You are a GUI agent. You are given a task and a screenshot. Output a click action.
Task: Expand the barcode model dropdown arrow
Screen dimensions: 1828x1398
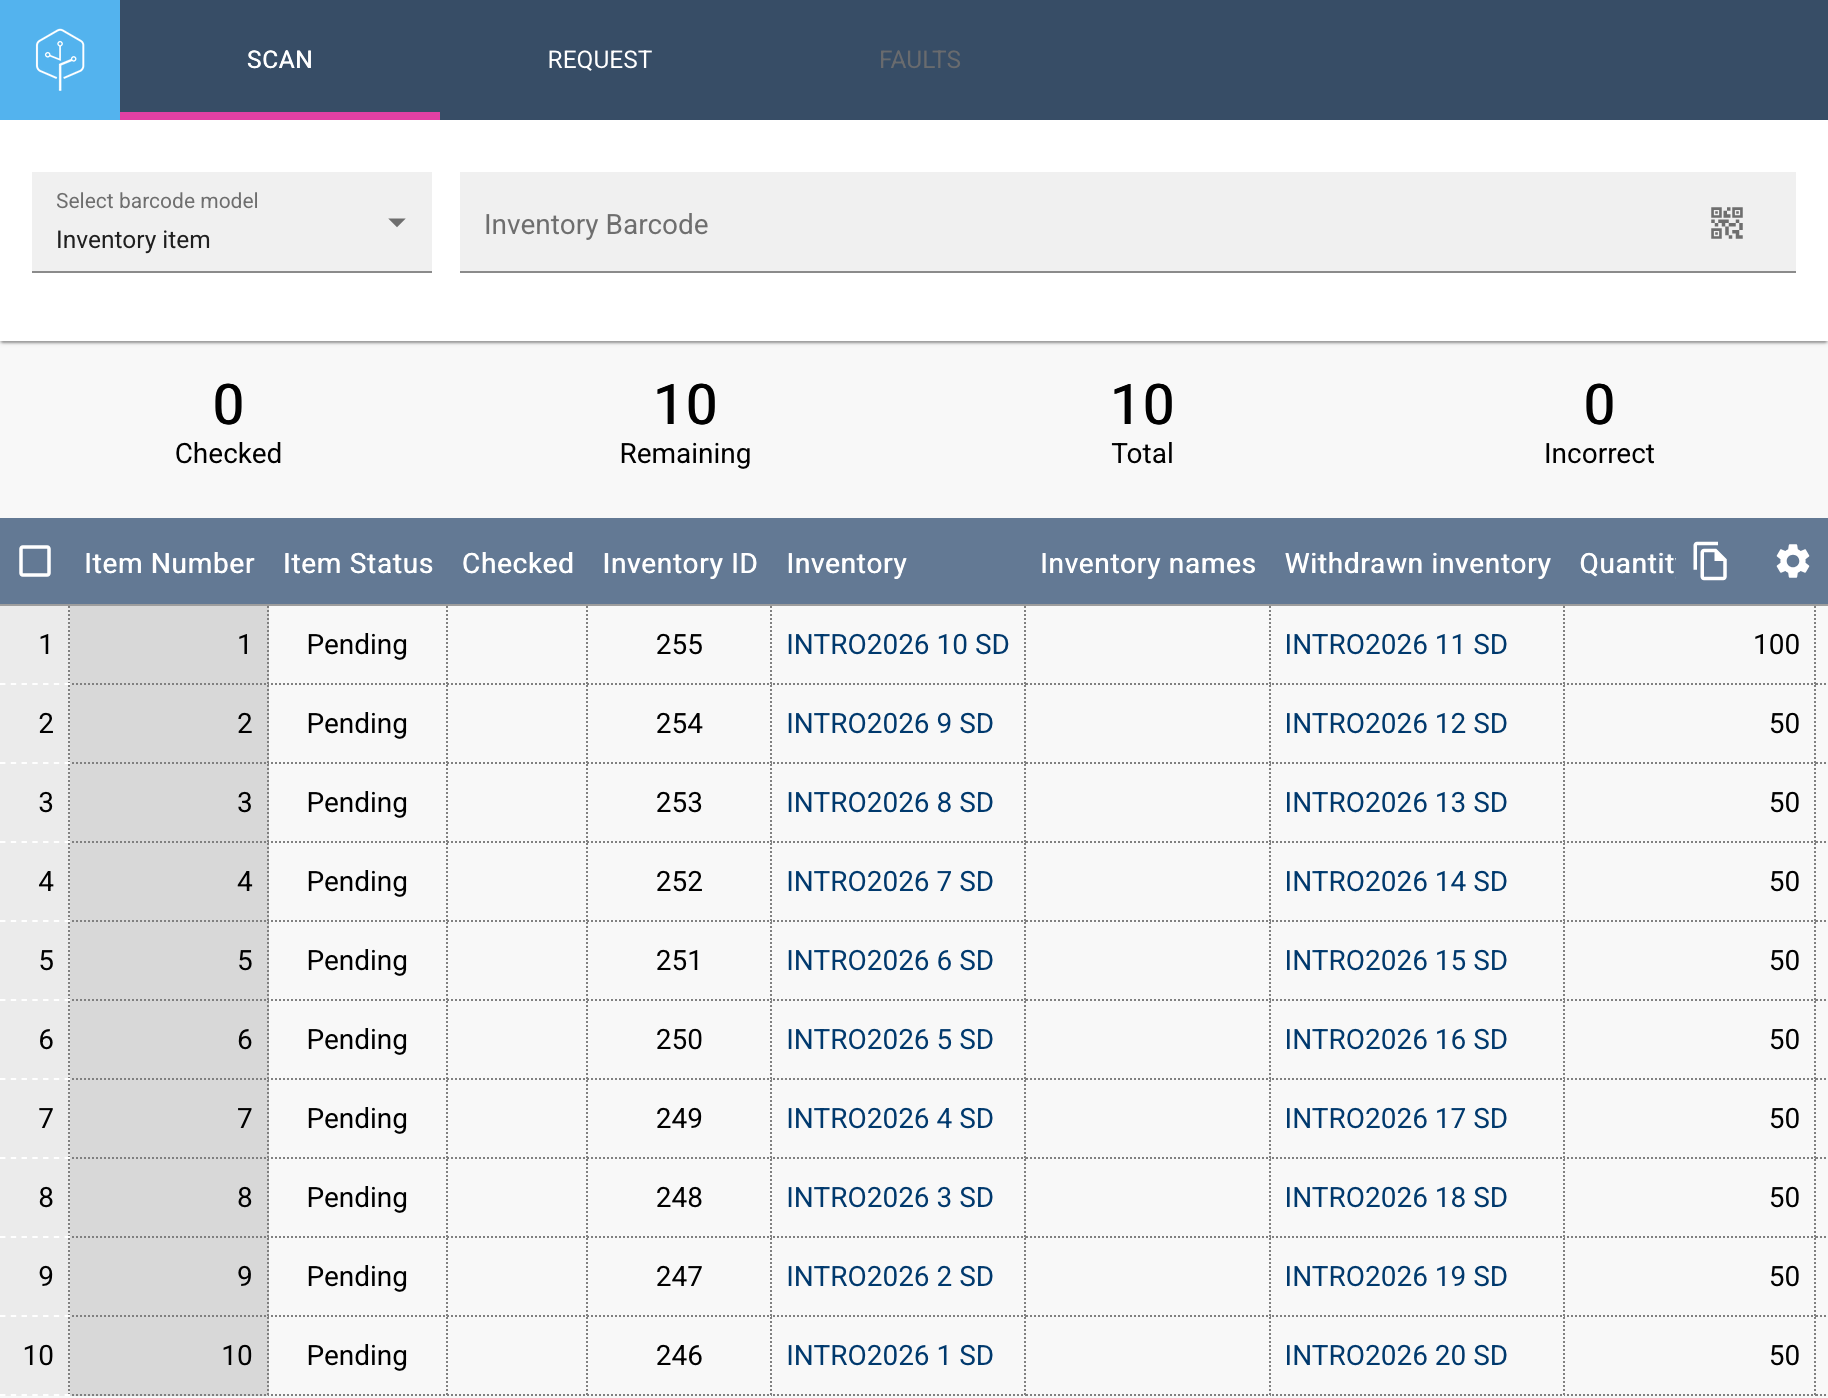(x=397, y=222)
